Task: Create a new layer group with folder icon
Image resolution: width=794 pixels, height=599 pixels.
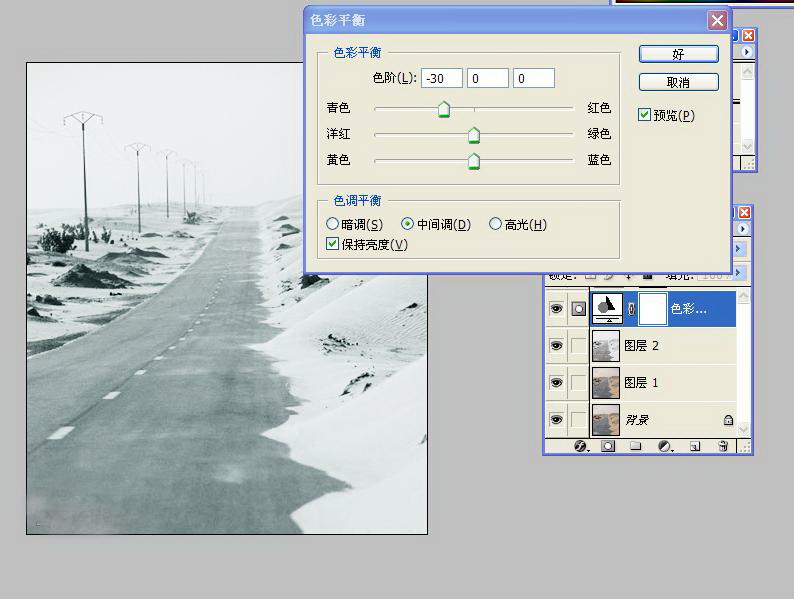Action: (x=635, y=447)
